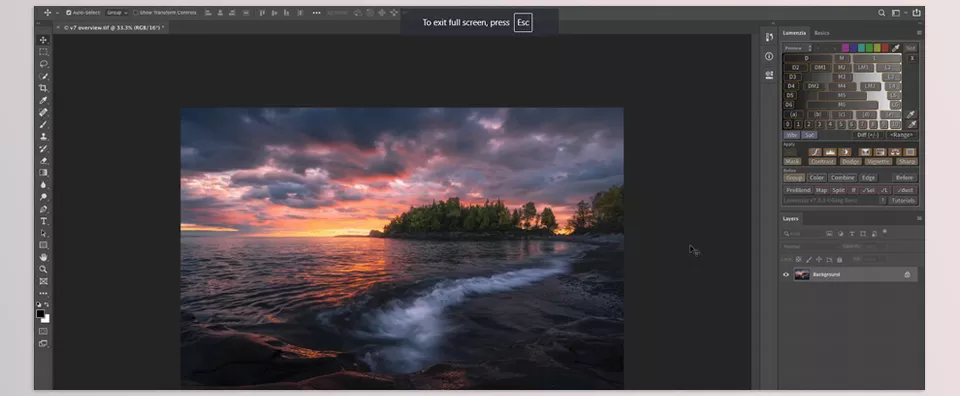Open the layer blend mode Normal dropdown
The width and height of the screenshot is (960, 396).
(x=809, y=247)
